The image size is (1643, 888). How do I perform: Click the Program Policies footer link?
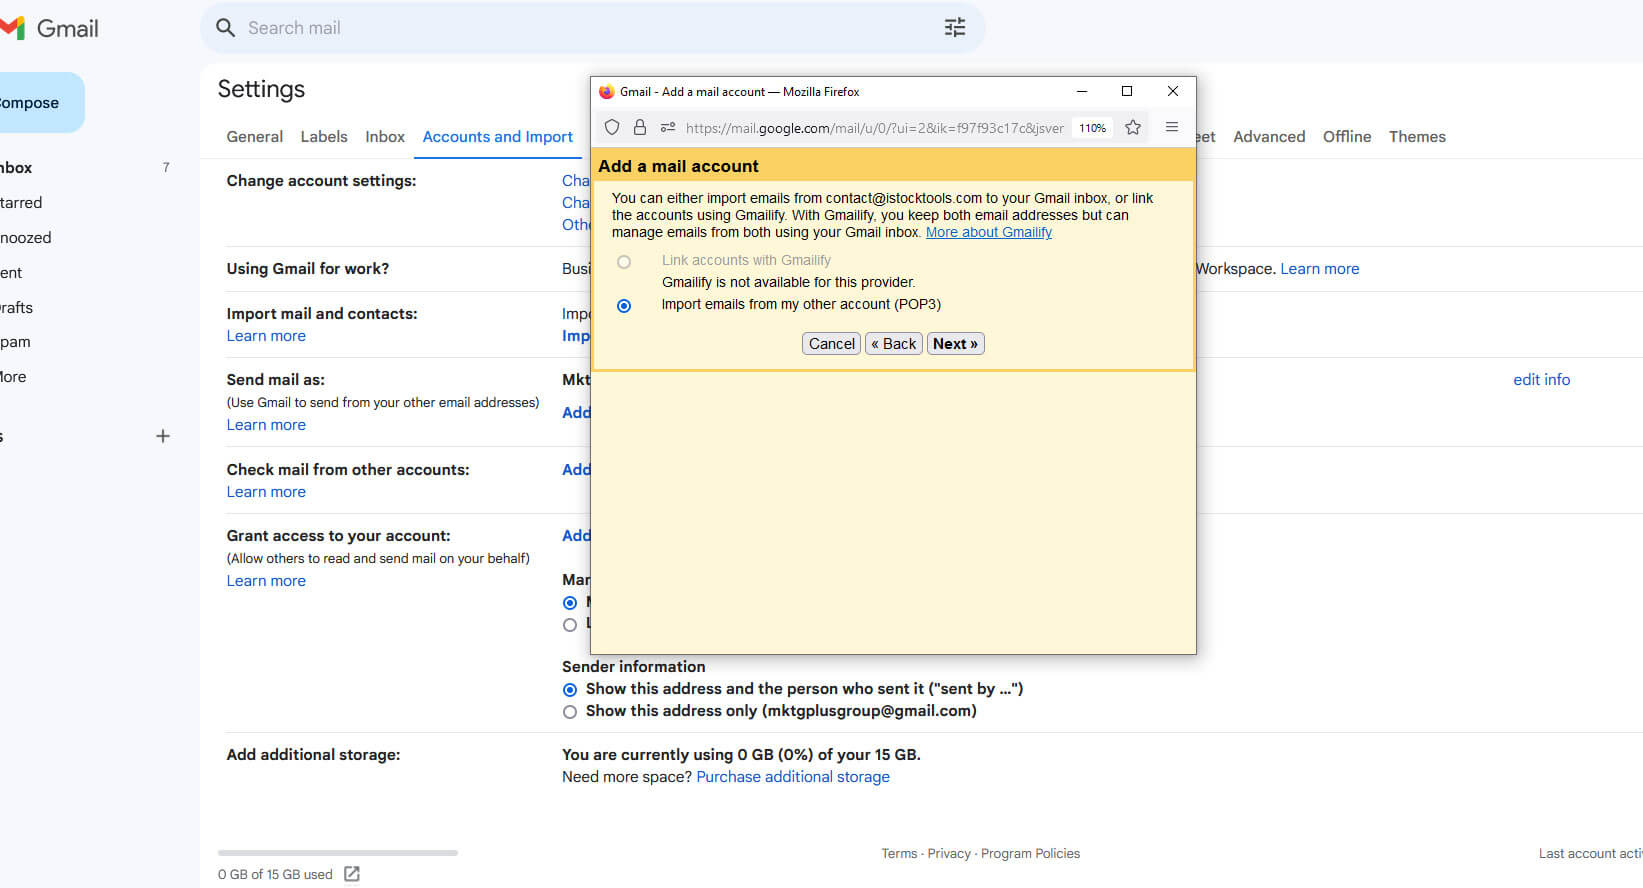pos(1030,854)
